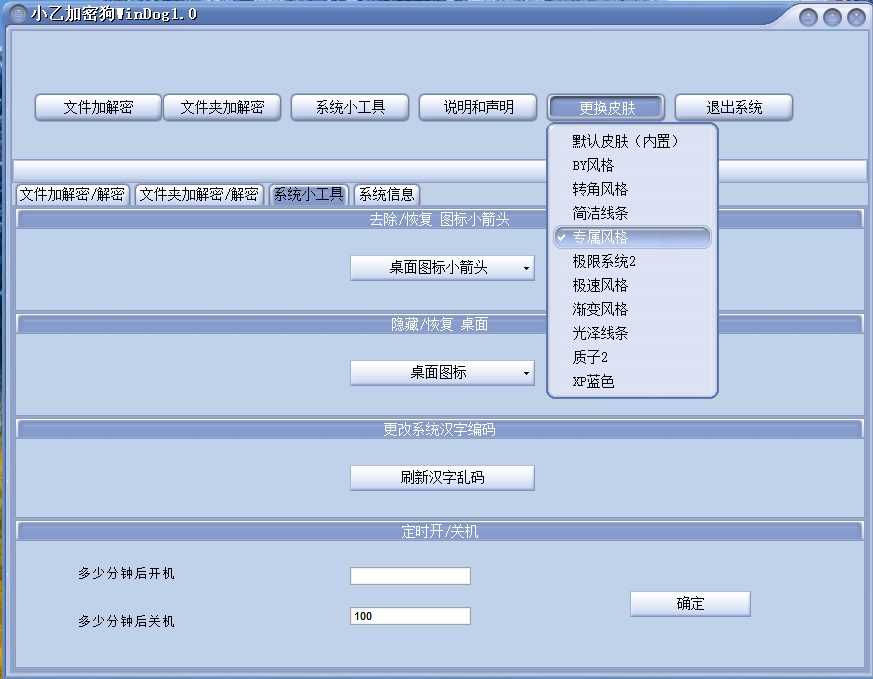This screenshot has height=679, width=873.
Task: Click the title bar app icon
Action: click(18, 13)
